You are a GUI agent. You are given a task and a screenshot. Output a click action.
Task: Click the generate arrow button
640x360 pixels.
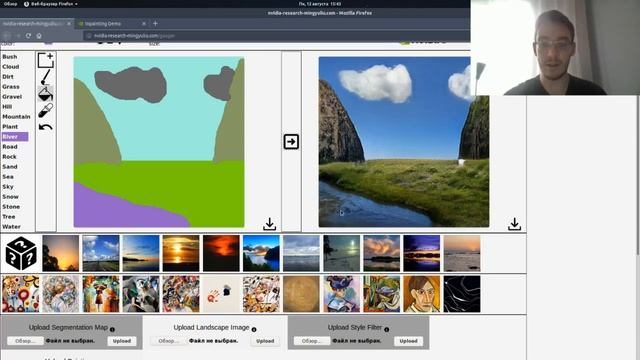pyautogui.click(x=291, y=142)
